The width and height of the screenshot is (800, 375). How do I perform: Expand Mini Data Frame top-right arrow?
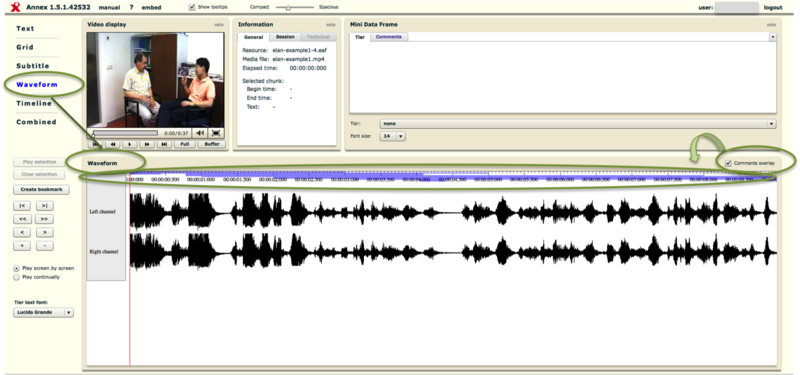pos(772,37)
